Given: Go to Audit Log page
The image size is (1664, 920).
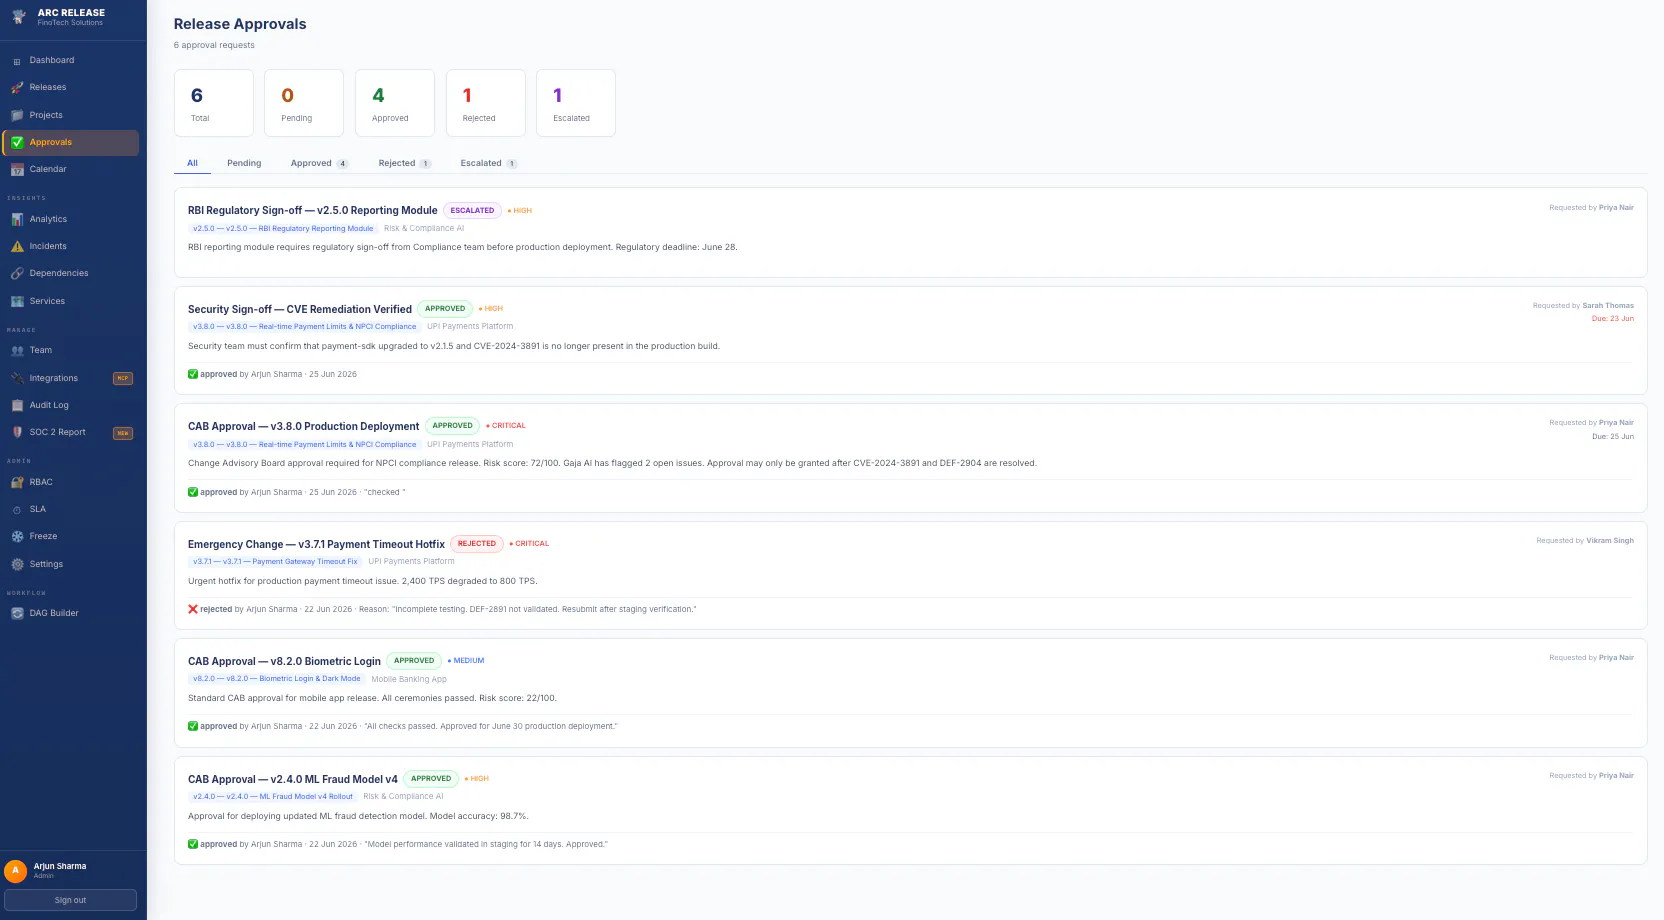Looking at the screenshot, I should pyautogui.click(x=70, y=405).
